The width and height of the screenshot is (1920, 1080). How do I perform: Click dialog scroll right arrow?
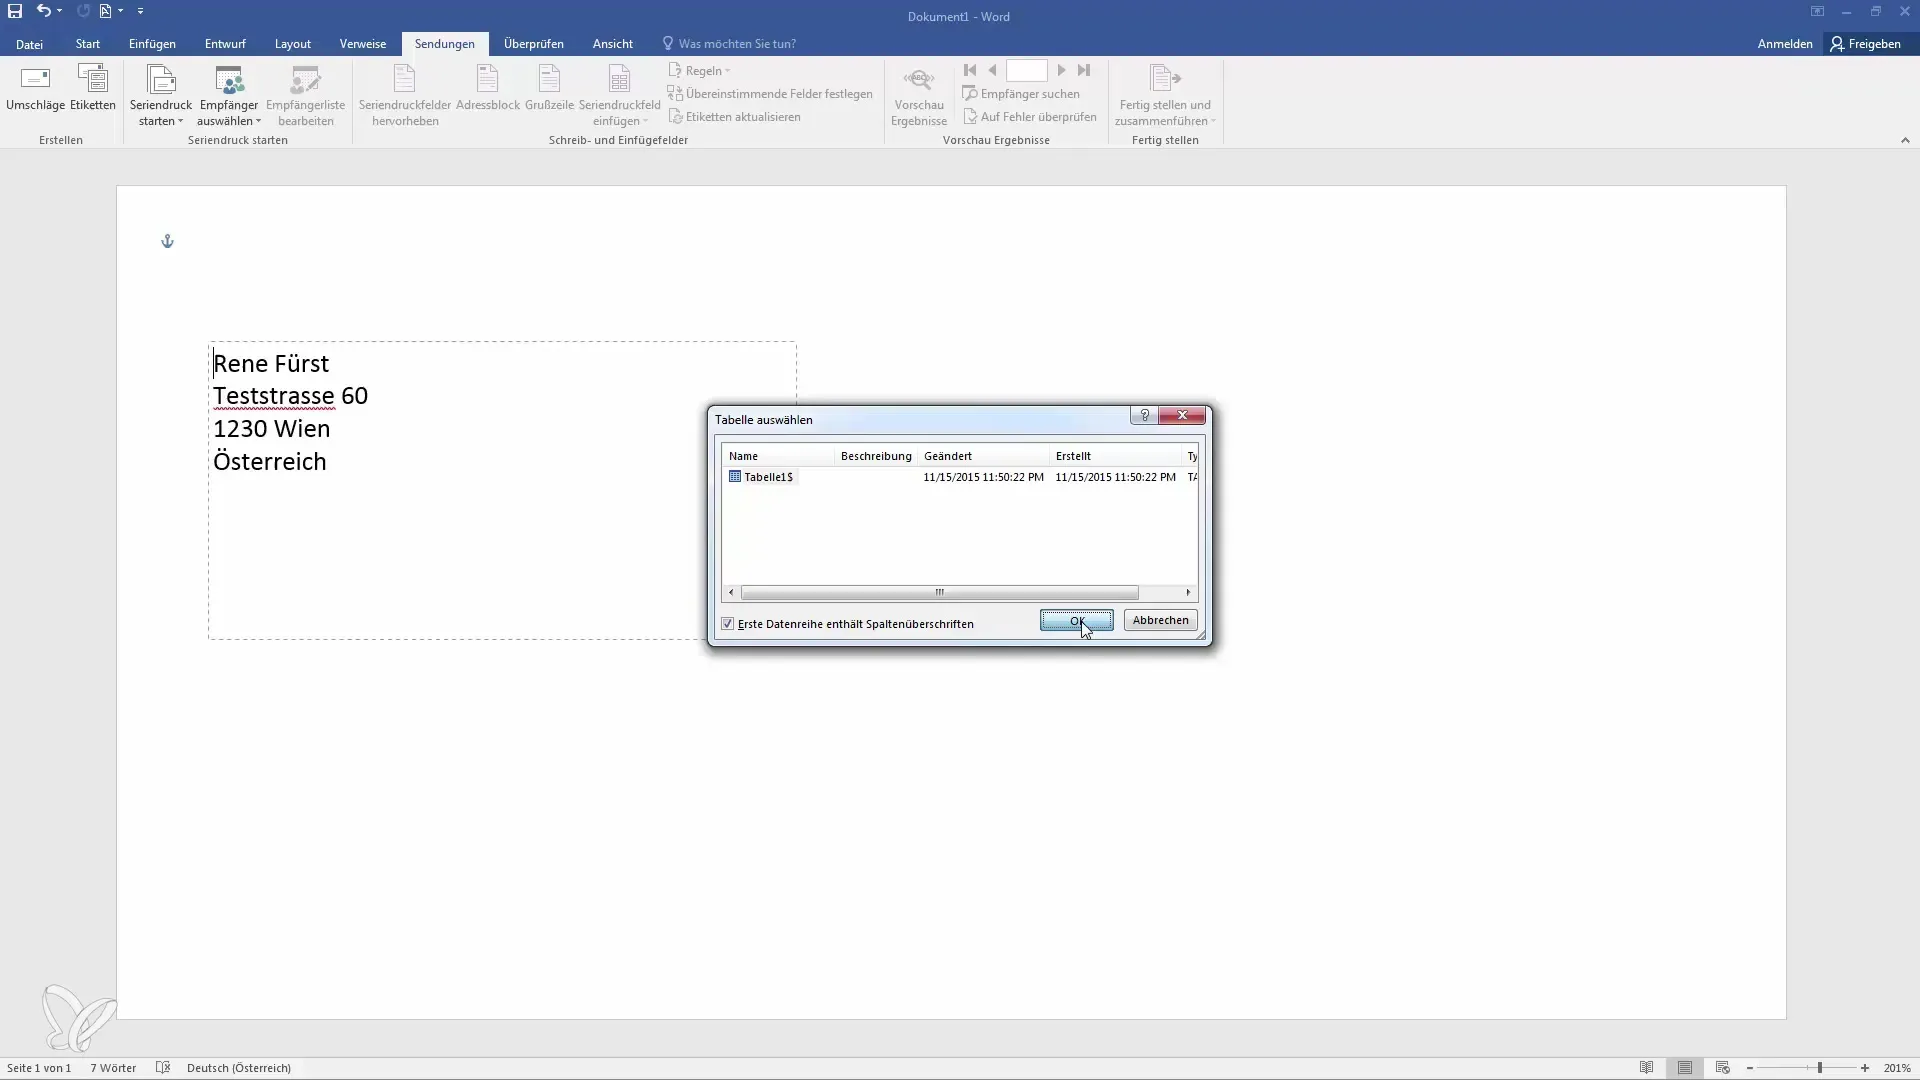[x=1188, y=593]
